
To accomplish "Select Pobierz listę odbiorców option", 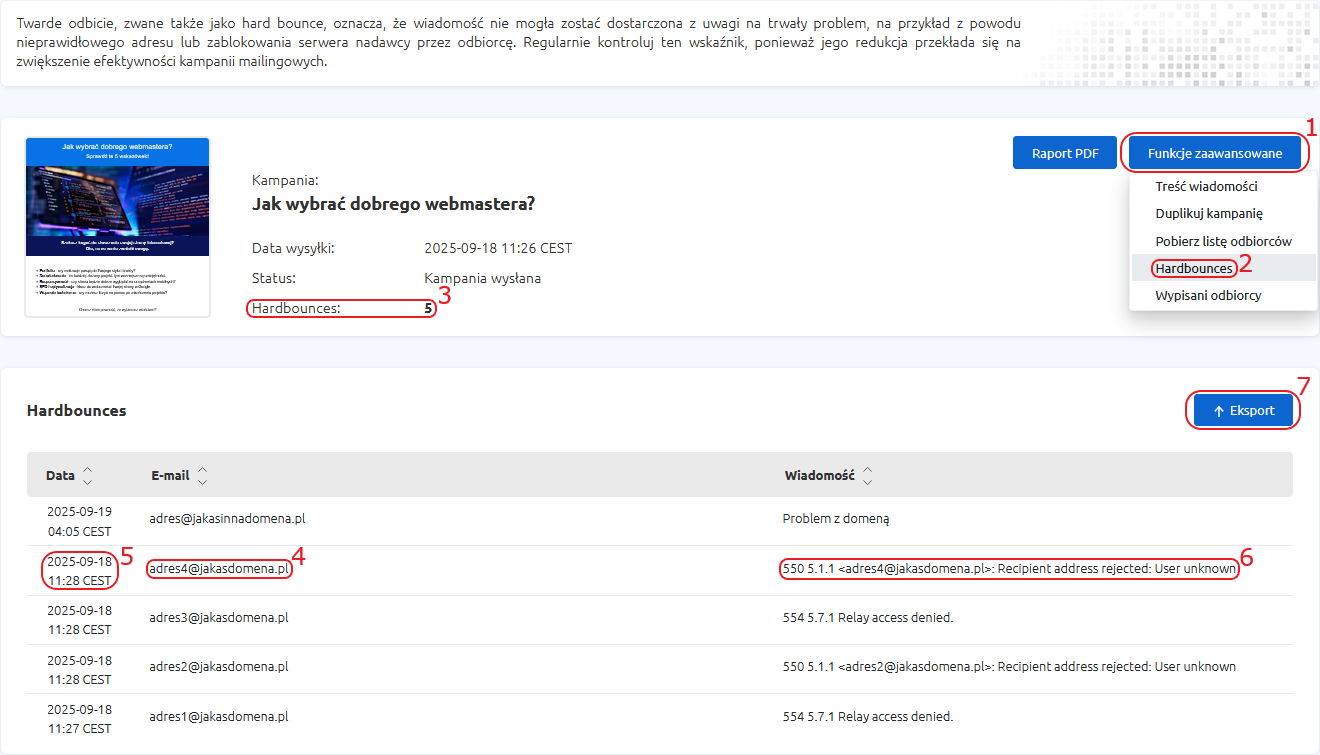I will (x=1223, y=241).
